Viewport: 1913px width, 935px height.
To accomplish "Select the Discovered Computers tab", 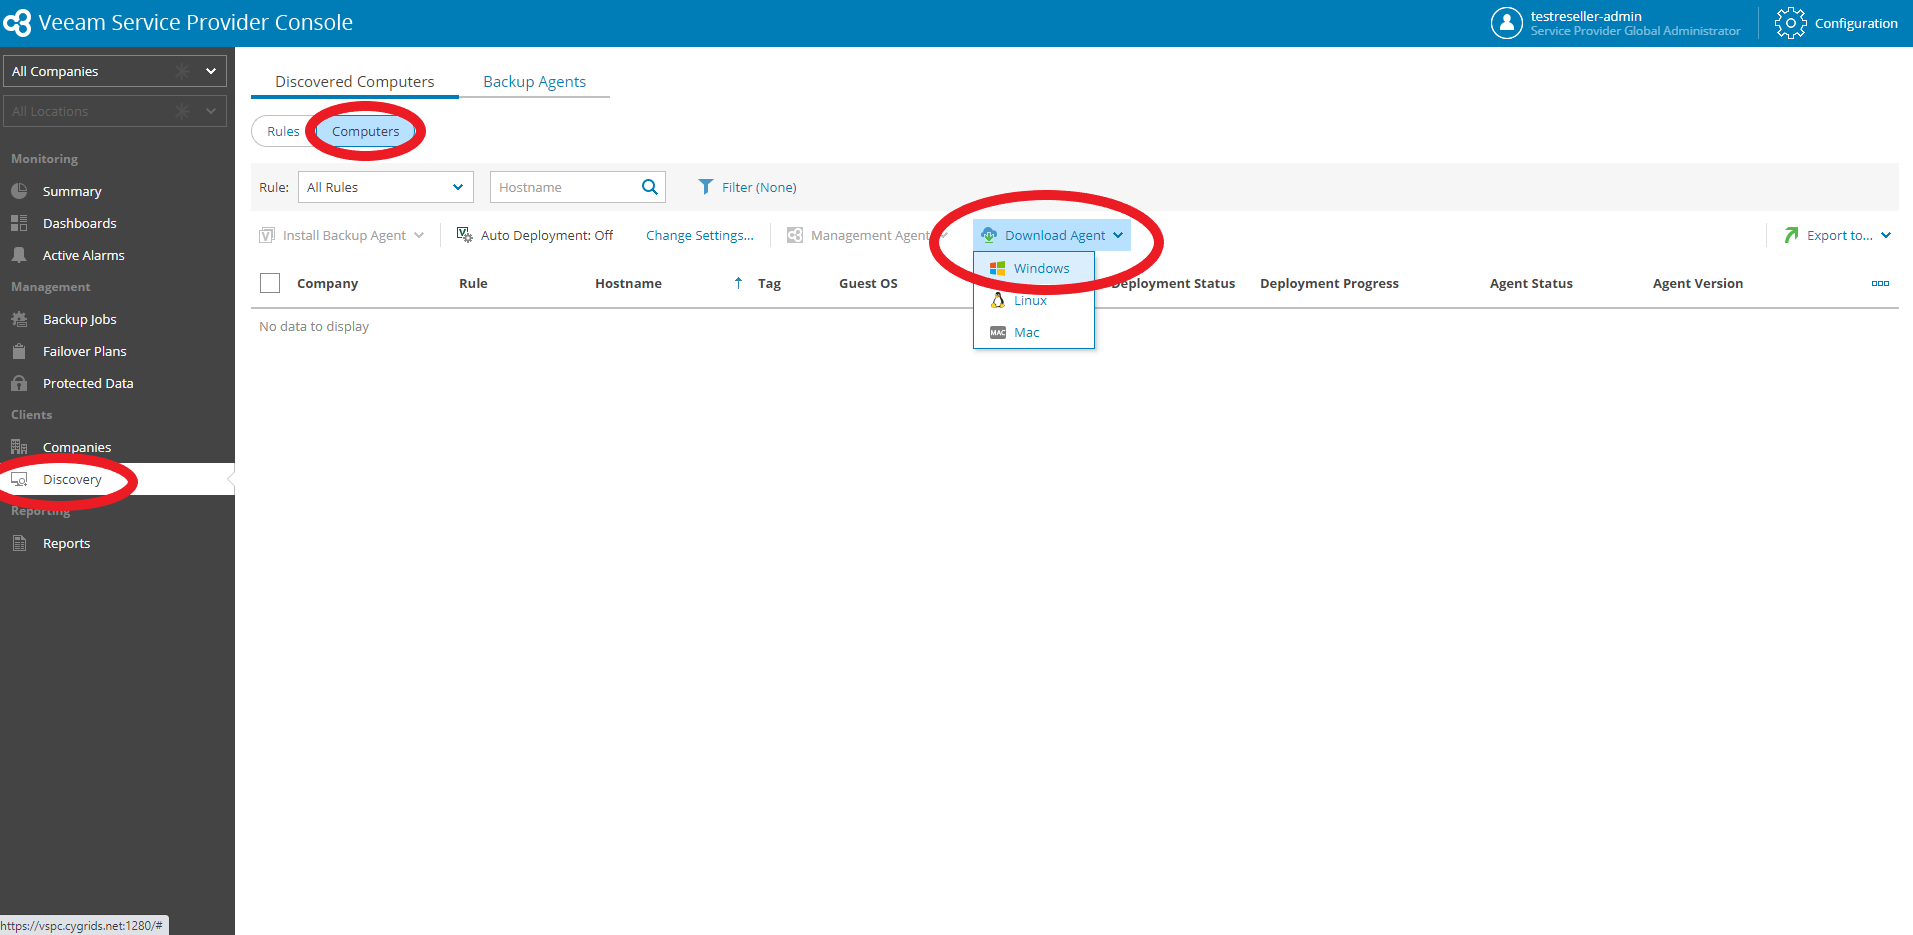I will 355,82.
